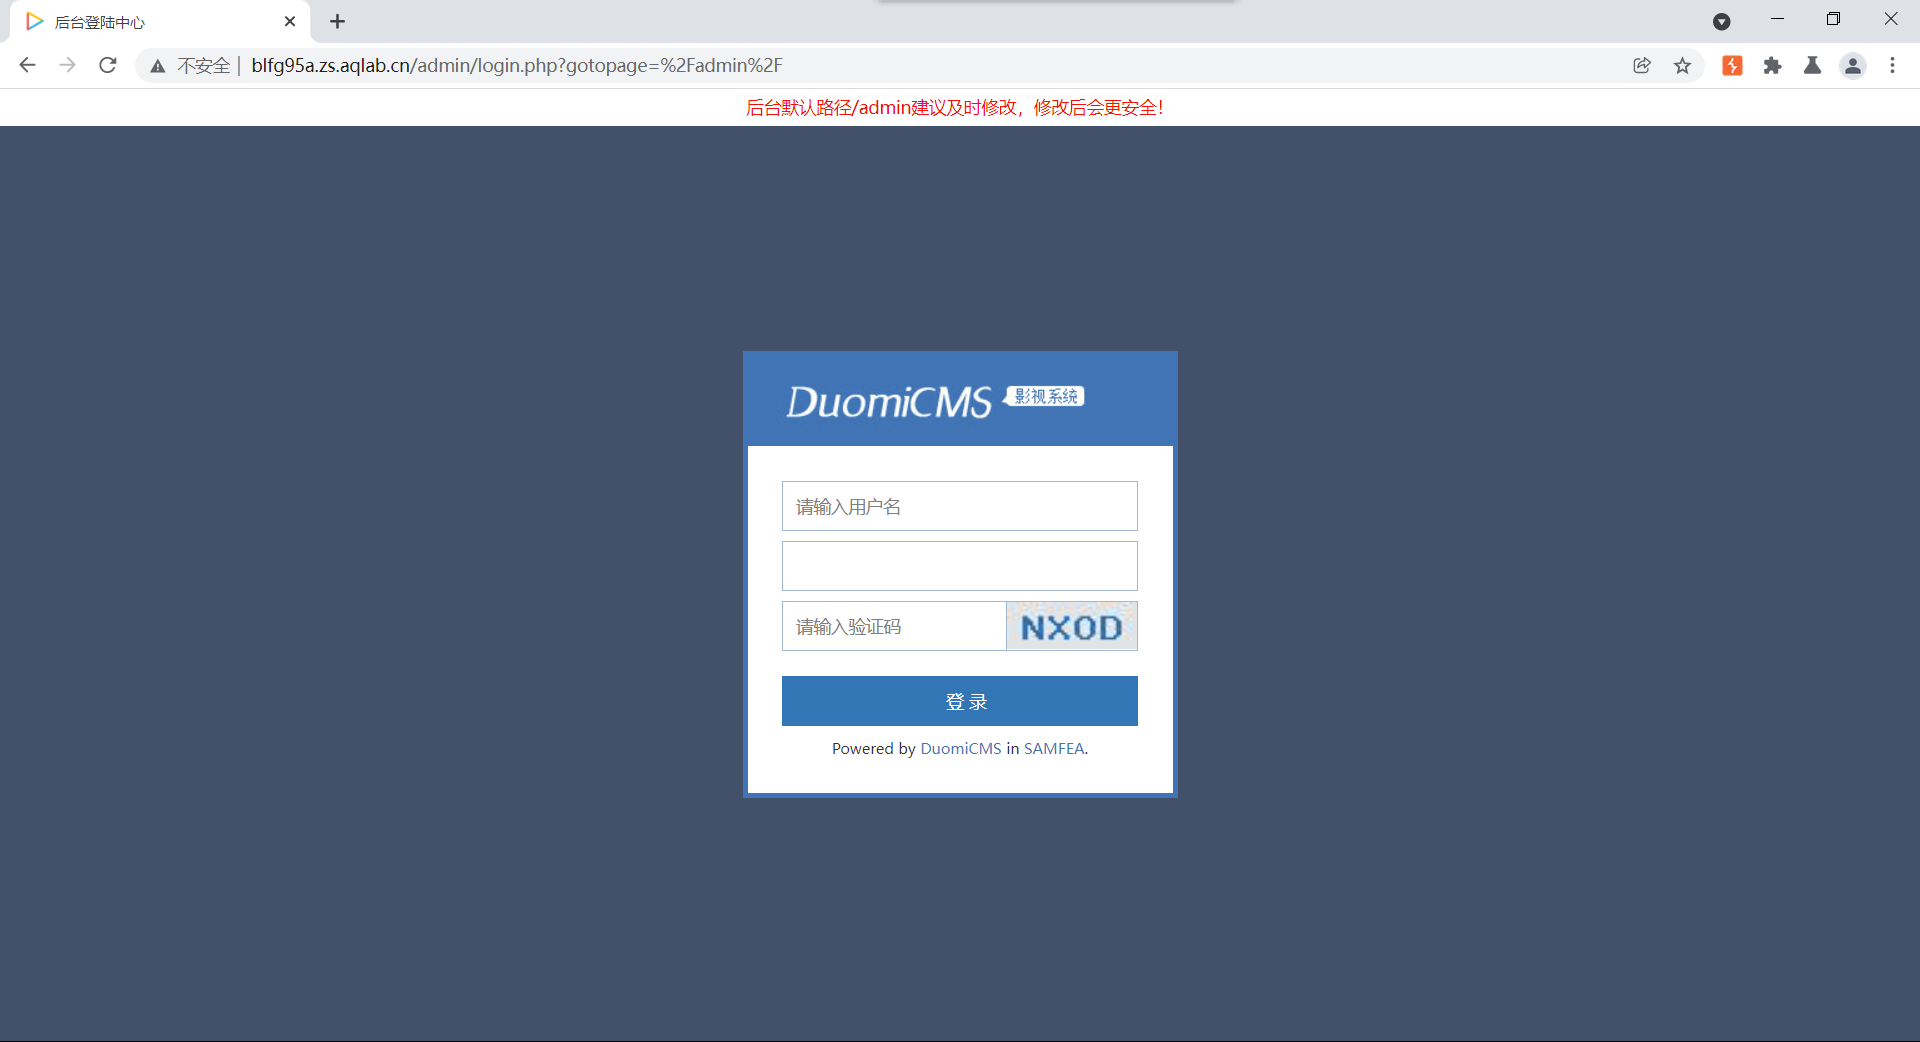Viewport: 1920px width, 1042px height.
Task: Open the browser profile avatar
Action: 1853,65
